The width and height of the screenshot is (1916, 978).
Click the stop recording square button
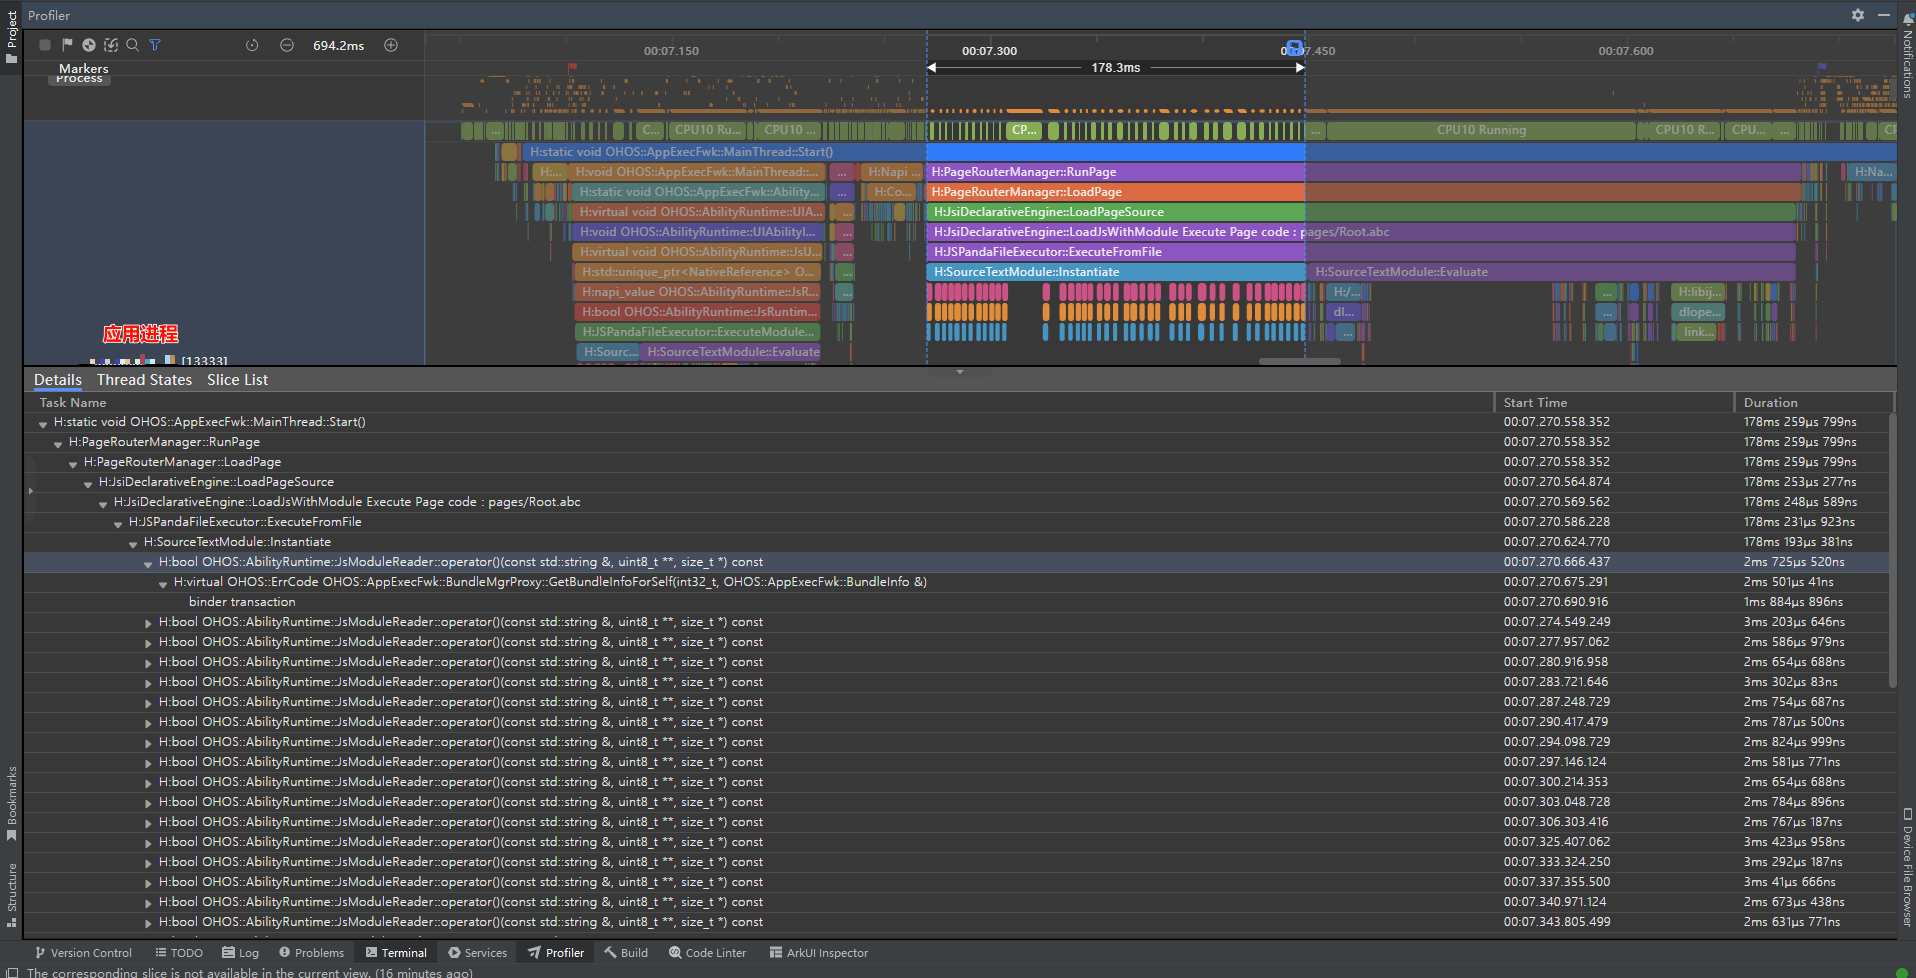point(45,45)
